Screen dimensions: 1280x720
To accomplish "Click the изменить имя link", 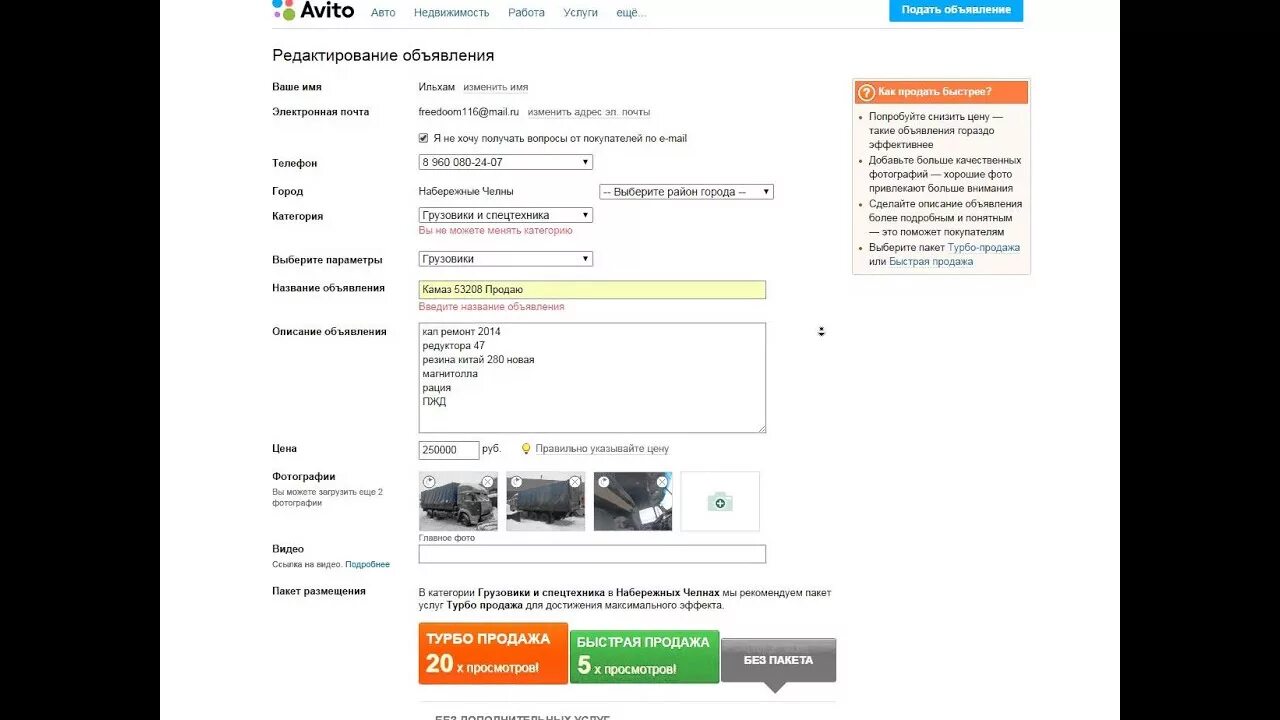I will 496,87.
